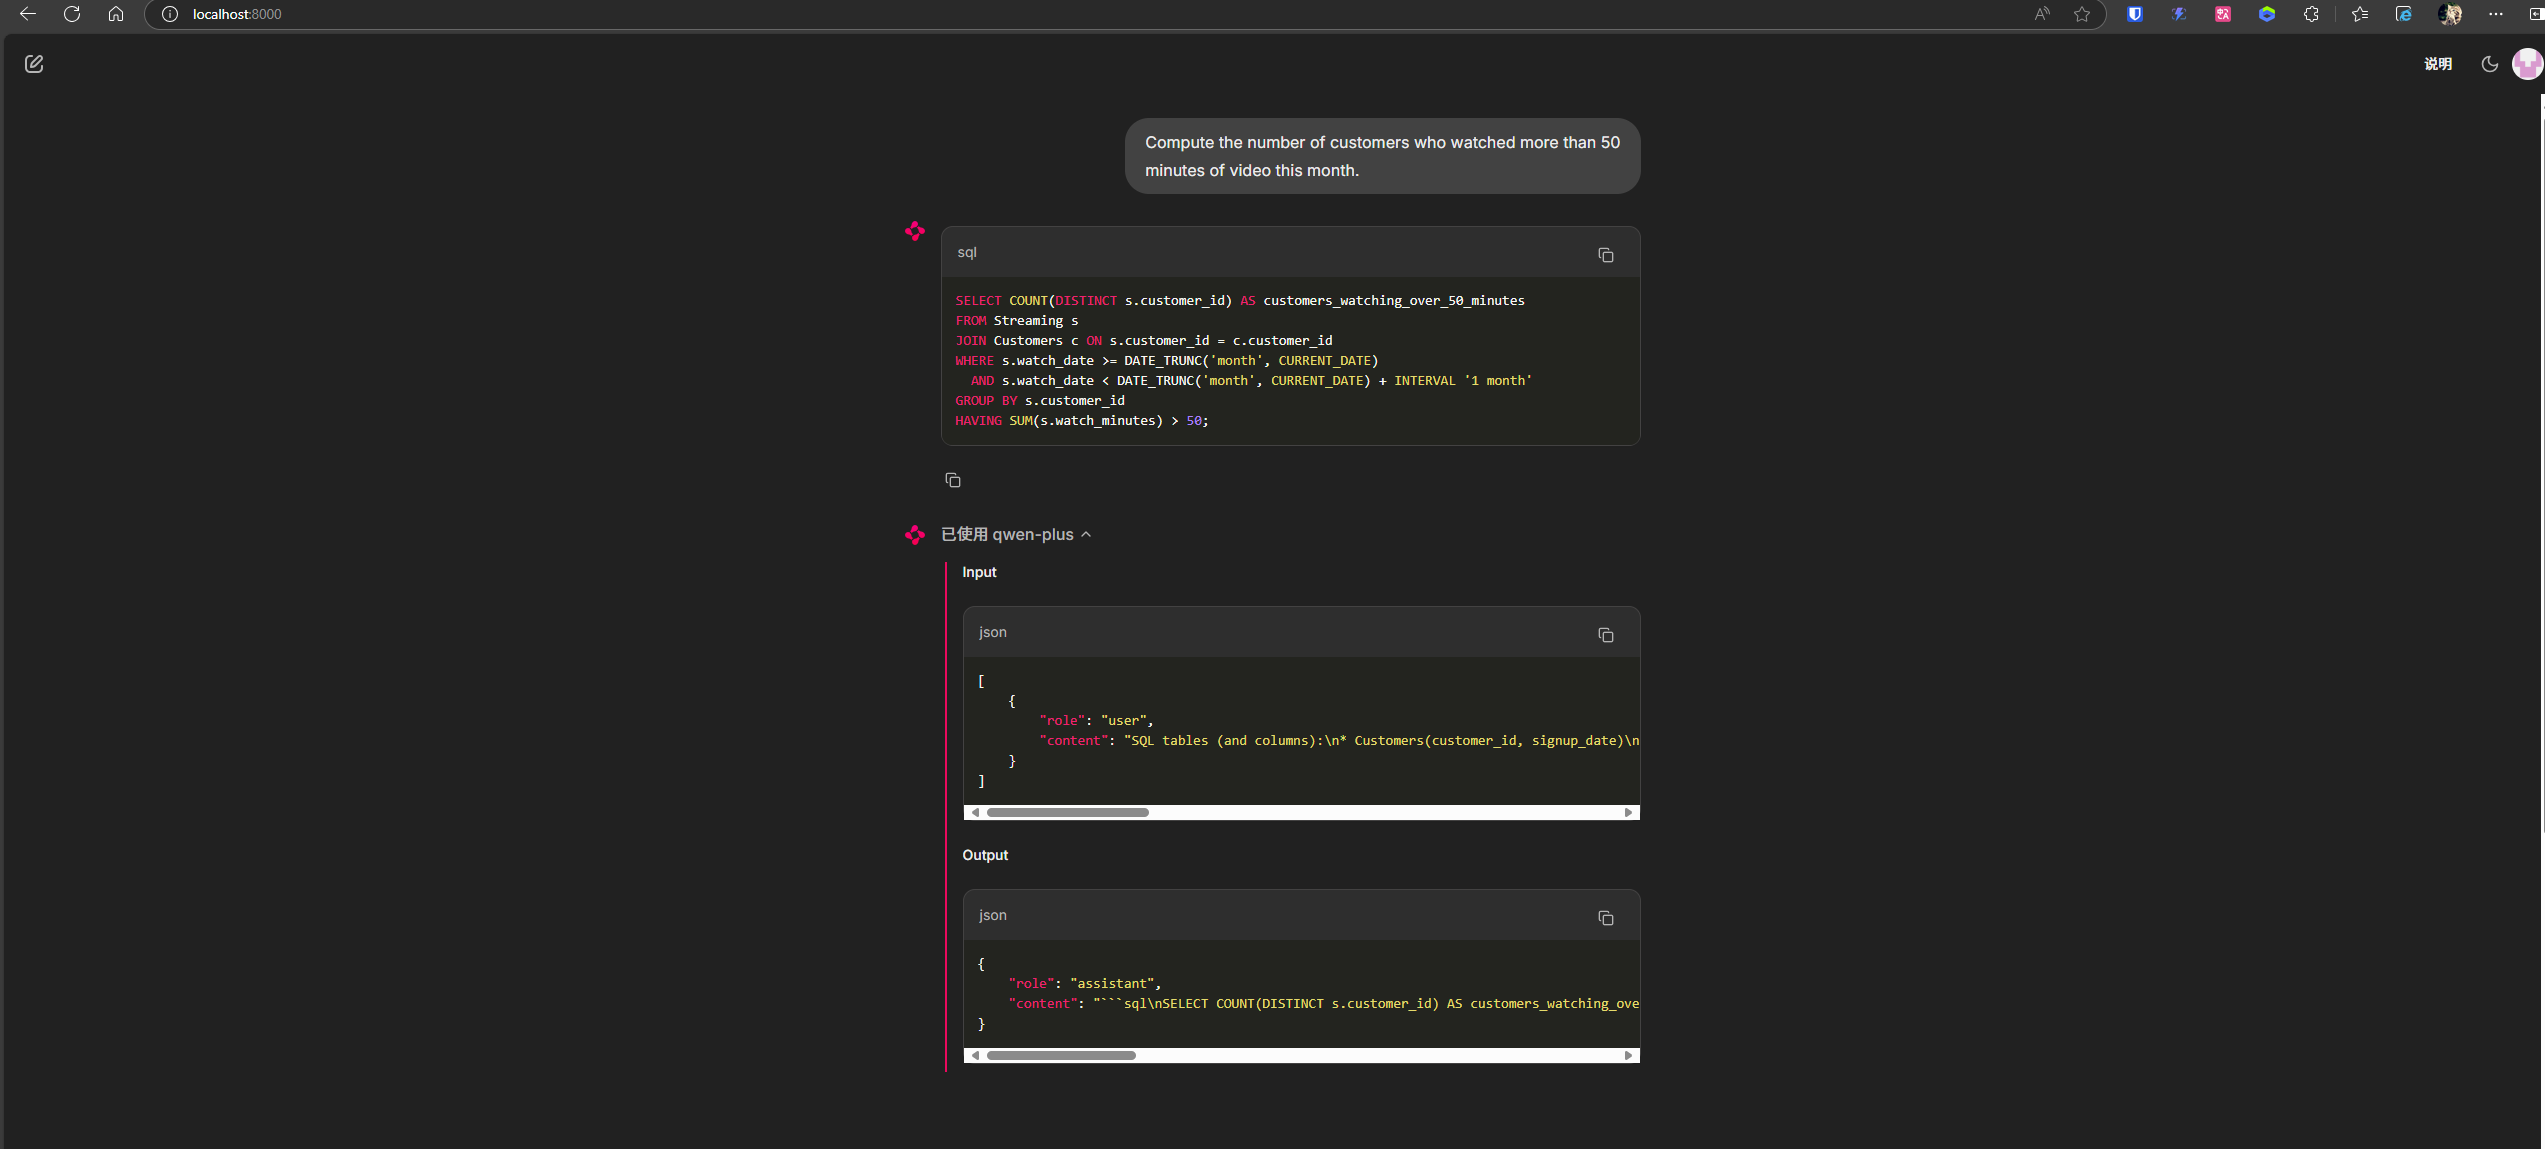Copy the sql code block
This screenshot has width=2545, height=1149.
pos(1605,255)
